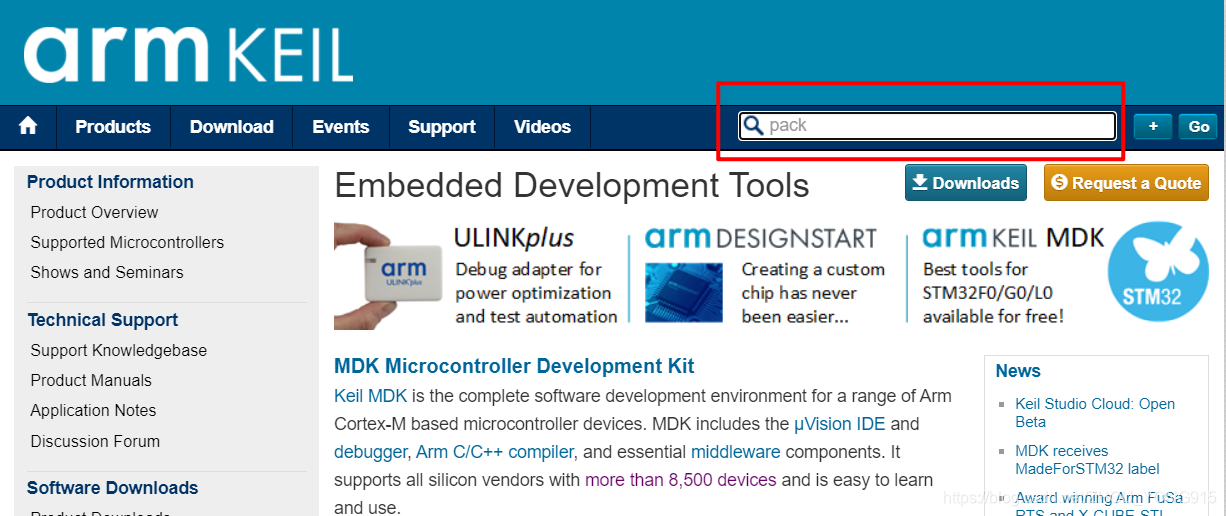Open Keil Studio Cloud: Open Beta news
Viewport: 1226px width, 516px height.
[x=1095, y=413]
